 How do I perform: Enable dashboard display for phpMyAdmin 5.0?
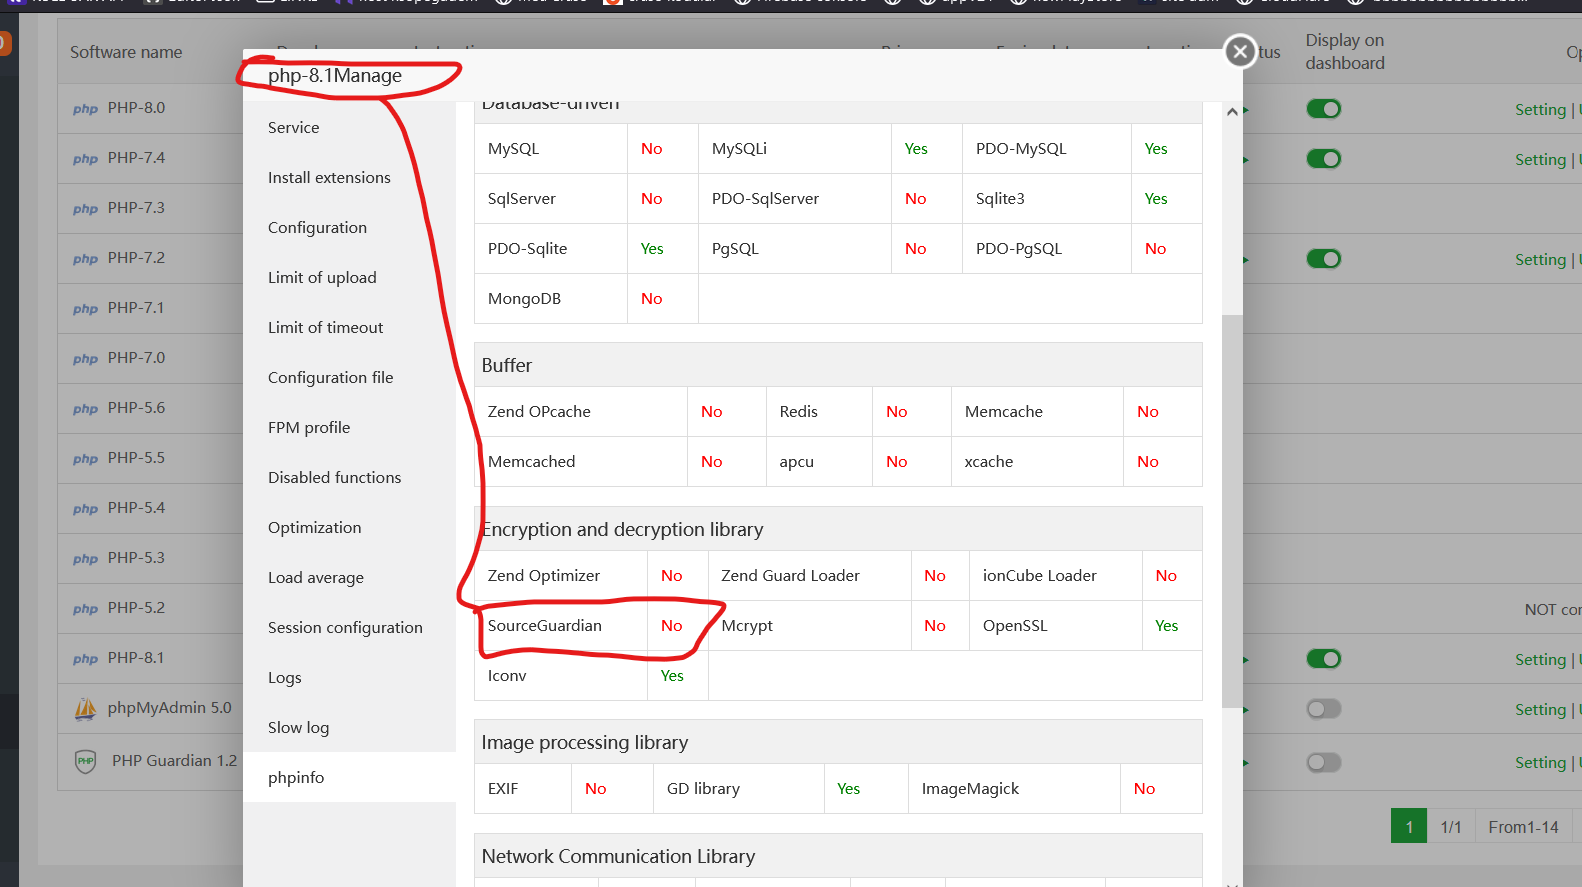[x=1324, y=709]
